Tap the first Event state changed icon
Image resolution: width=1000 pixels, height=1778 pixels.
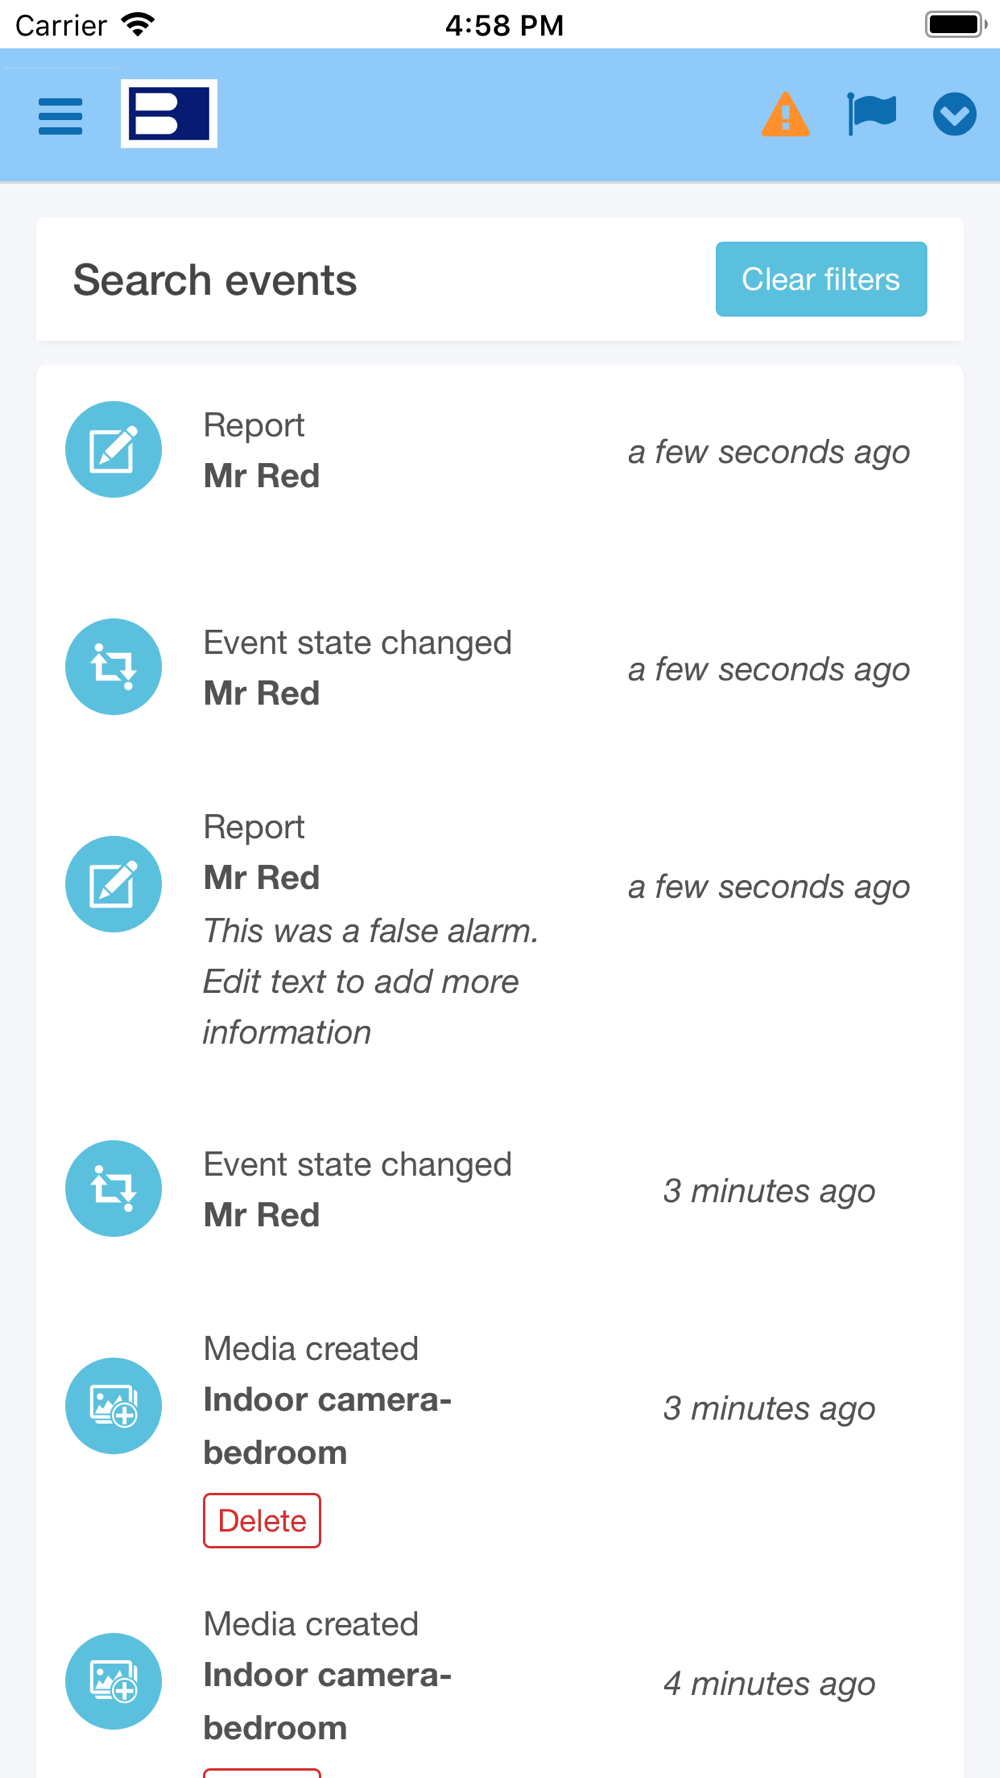(x=113, y=667)
